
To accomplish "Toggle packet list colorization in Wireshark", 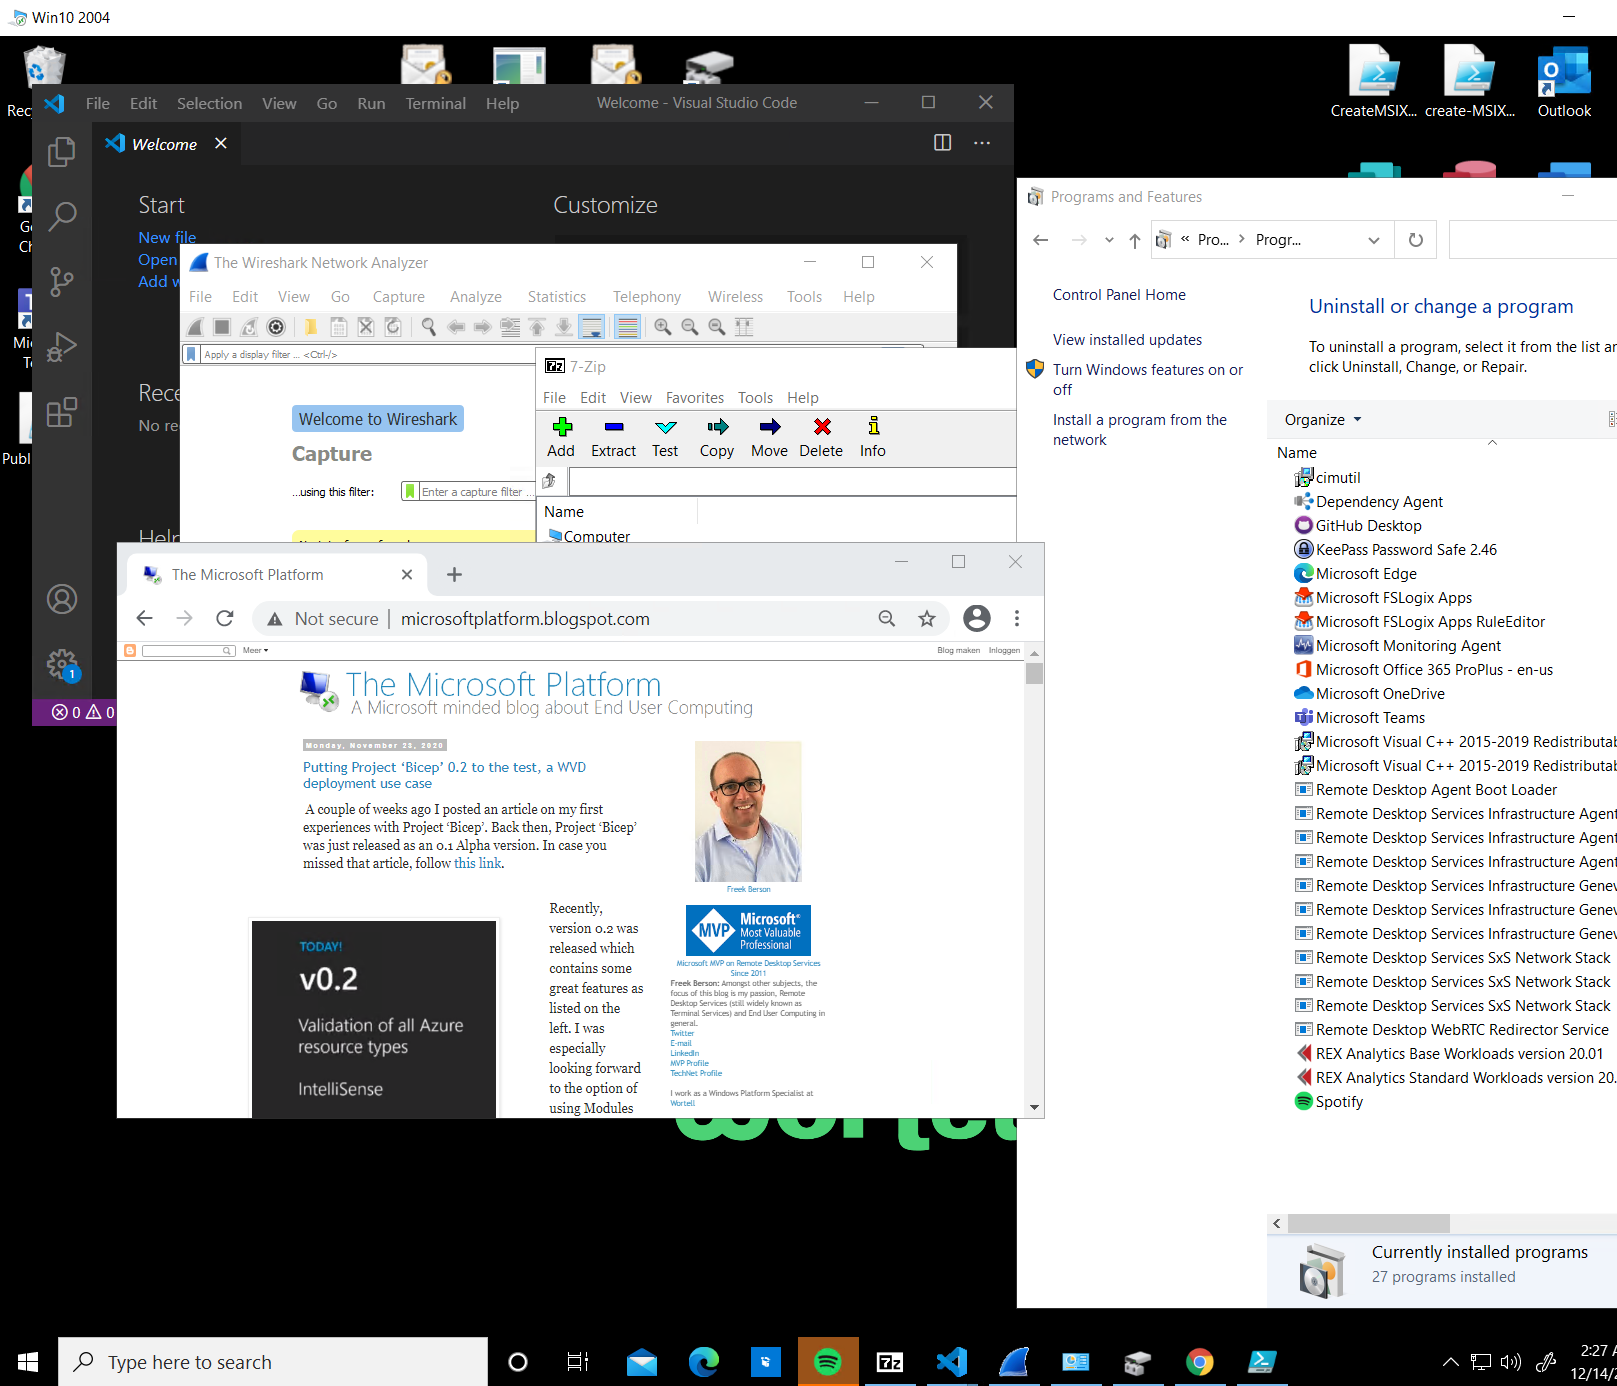I will coord(627,327).
